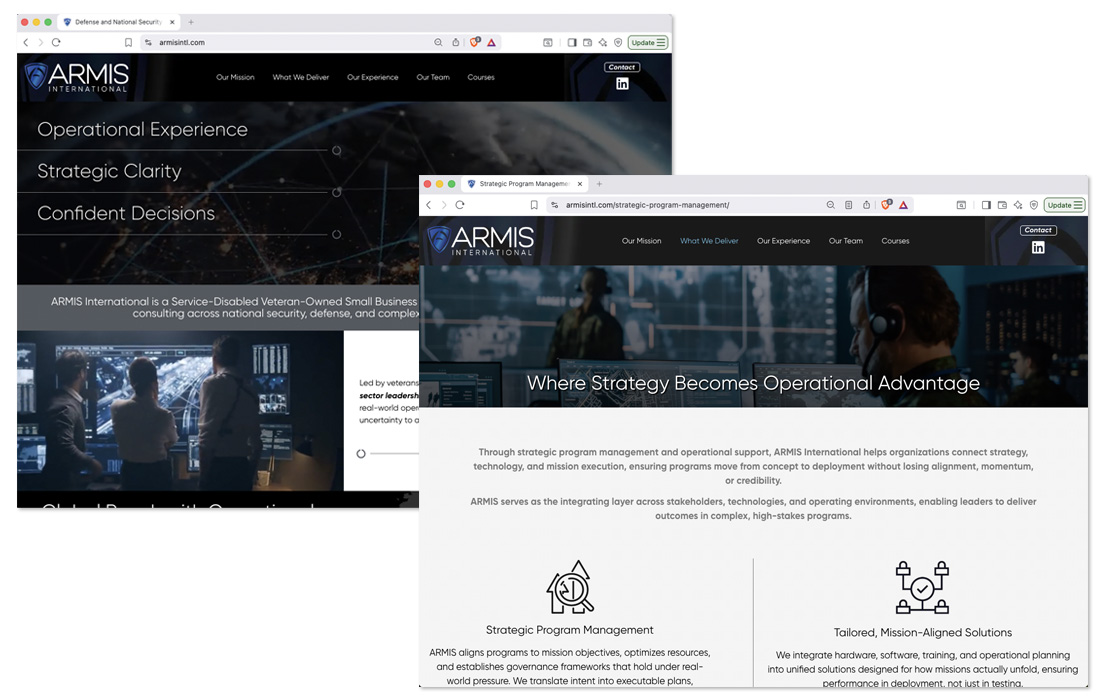
Task: Reload the rear armisintl.com window
Action: (x=56, y=42)
